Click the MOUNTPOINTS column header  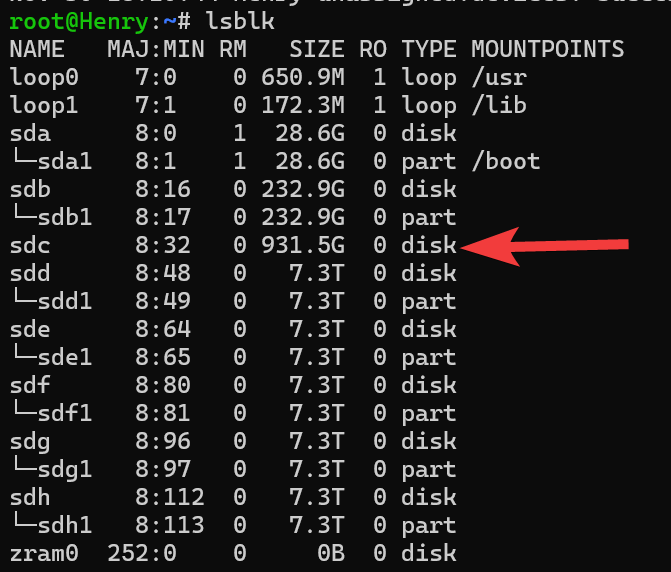(x=548, y=49)
